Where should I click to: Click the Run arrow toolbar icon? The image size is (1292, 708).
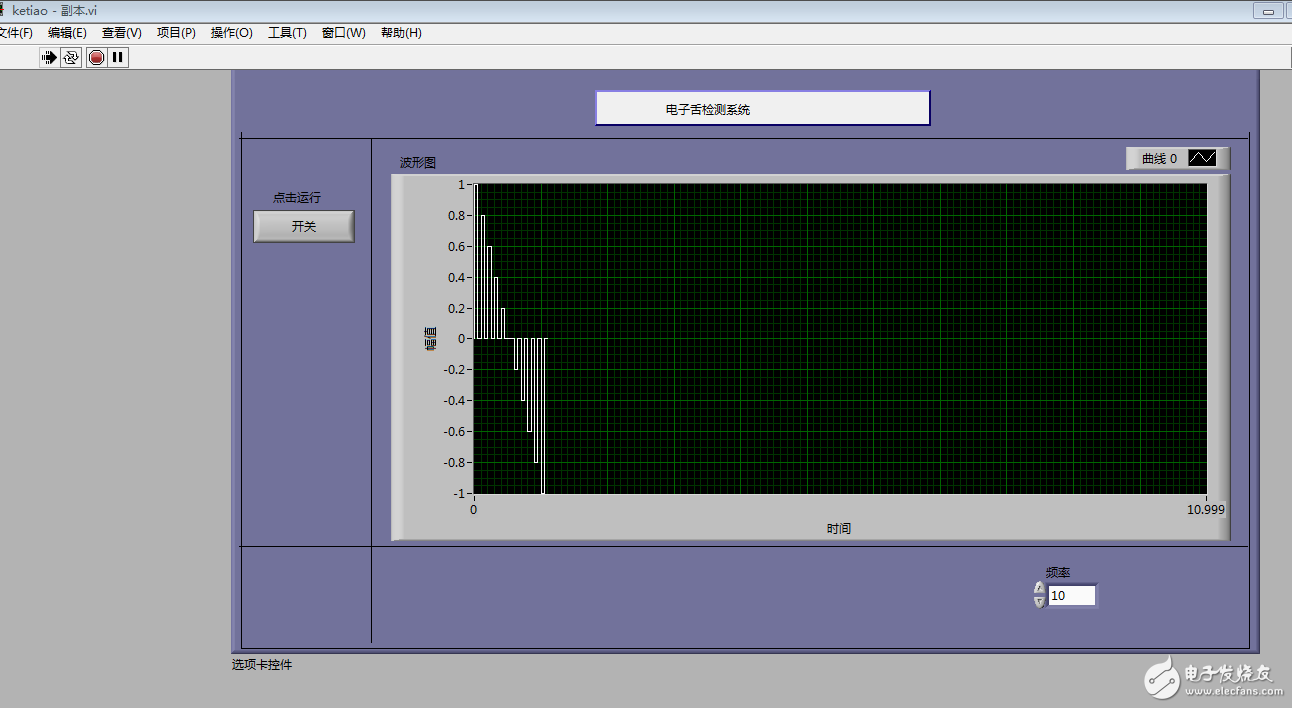49,58
